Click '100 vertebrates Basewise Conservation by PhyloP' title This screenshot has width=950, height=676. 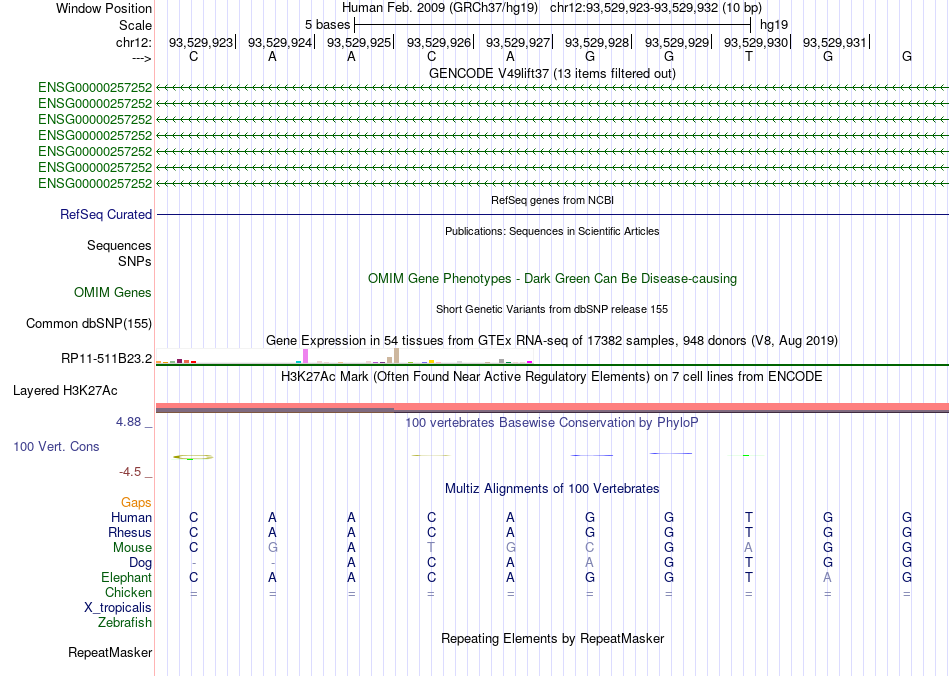[x=552, y=423]
